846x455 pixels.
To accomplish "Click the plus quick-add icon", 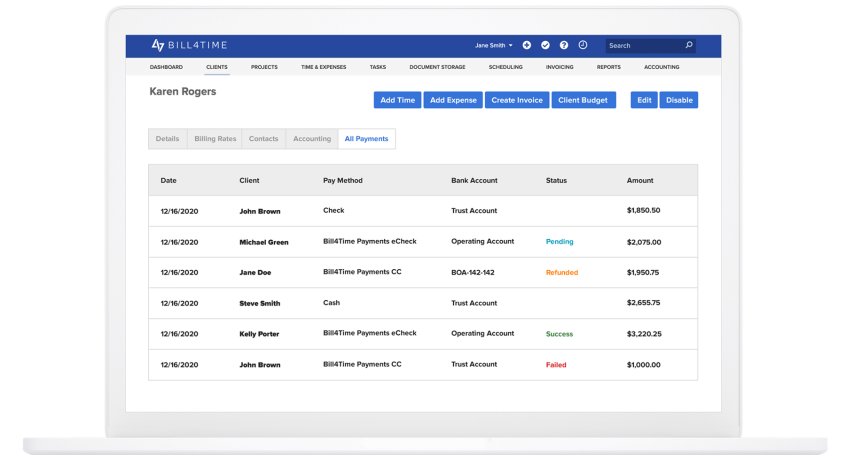I will (x=527, y=45).
